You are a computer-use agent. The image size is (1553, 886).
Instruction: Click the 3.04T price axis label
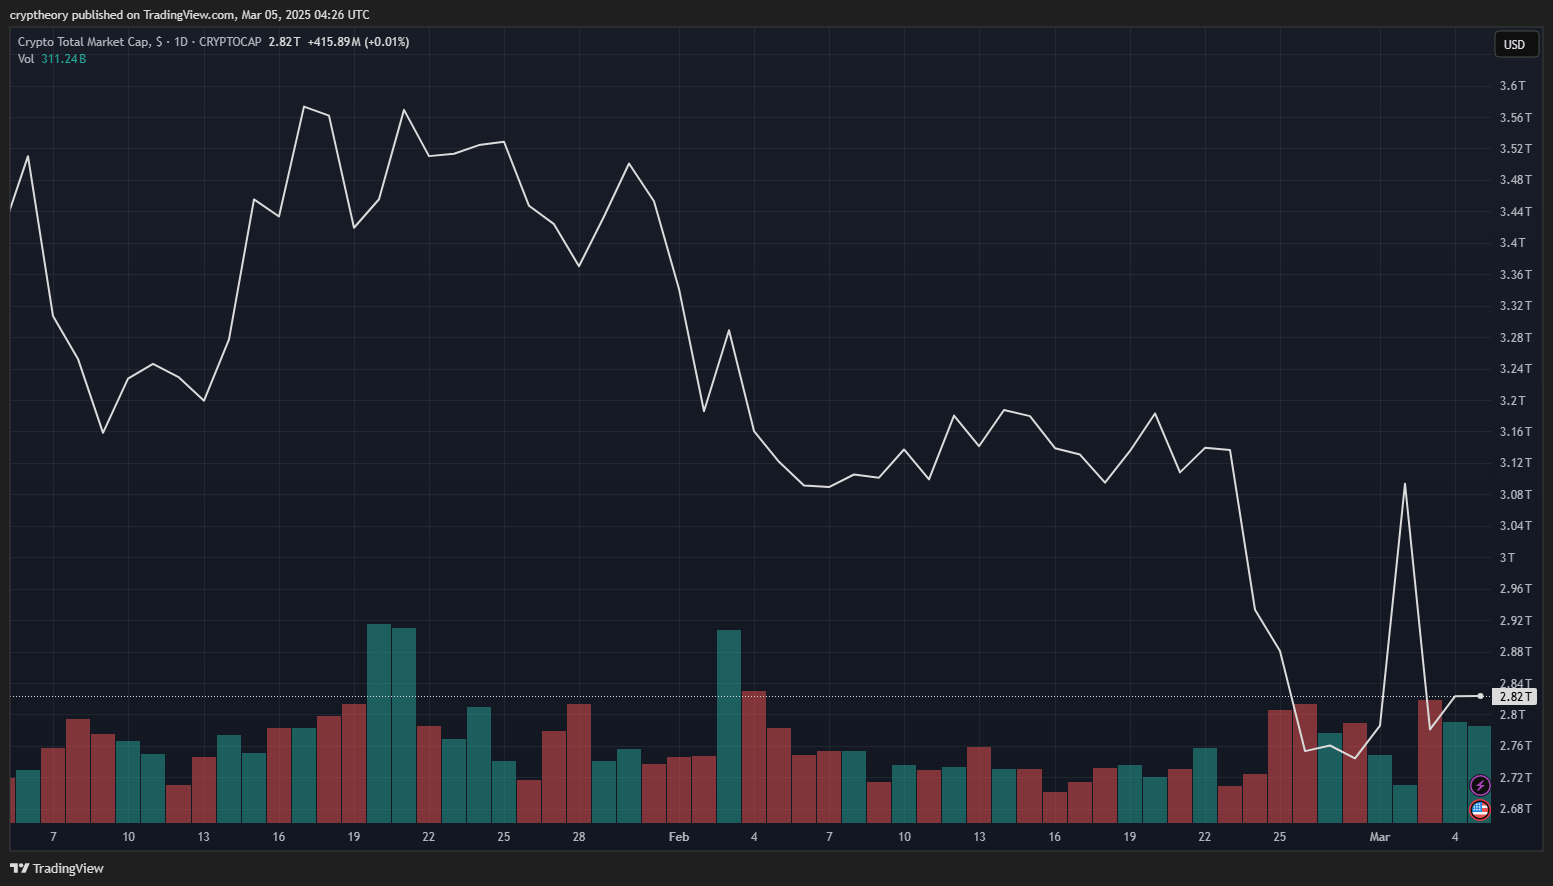tap(1515, 526)
